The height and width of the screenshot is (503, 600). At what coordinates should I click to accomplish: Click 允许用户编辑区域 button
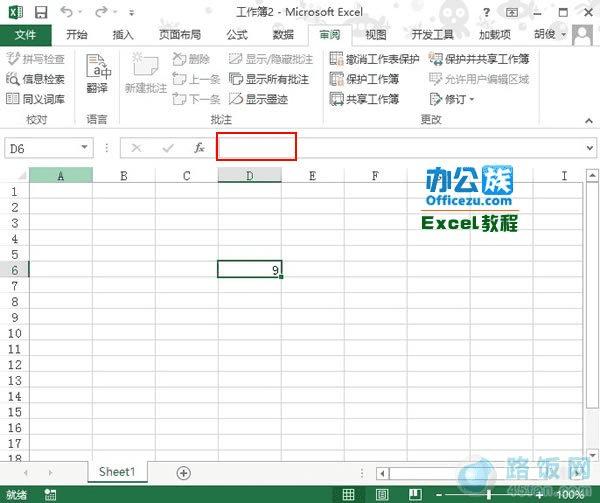[x=479, y=79]
